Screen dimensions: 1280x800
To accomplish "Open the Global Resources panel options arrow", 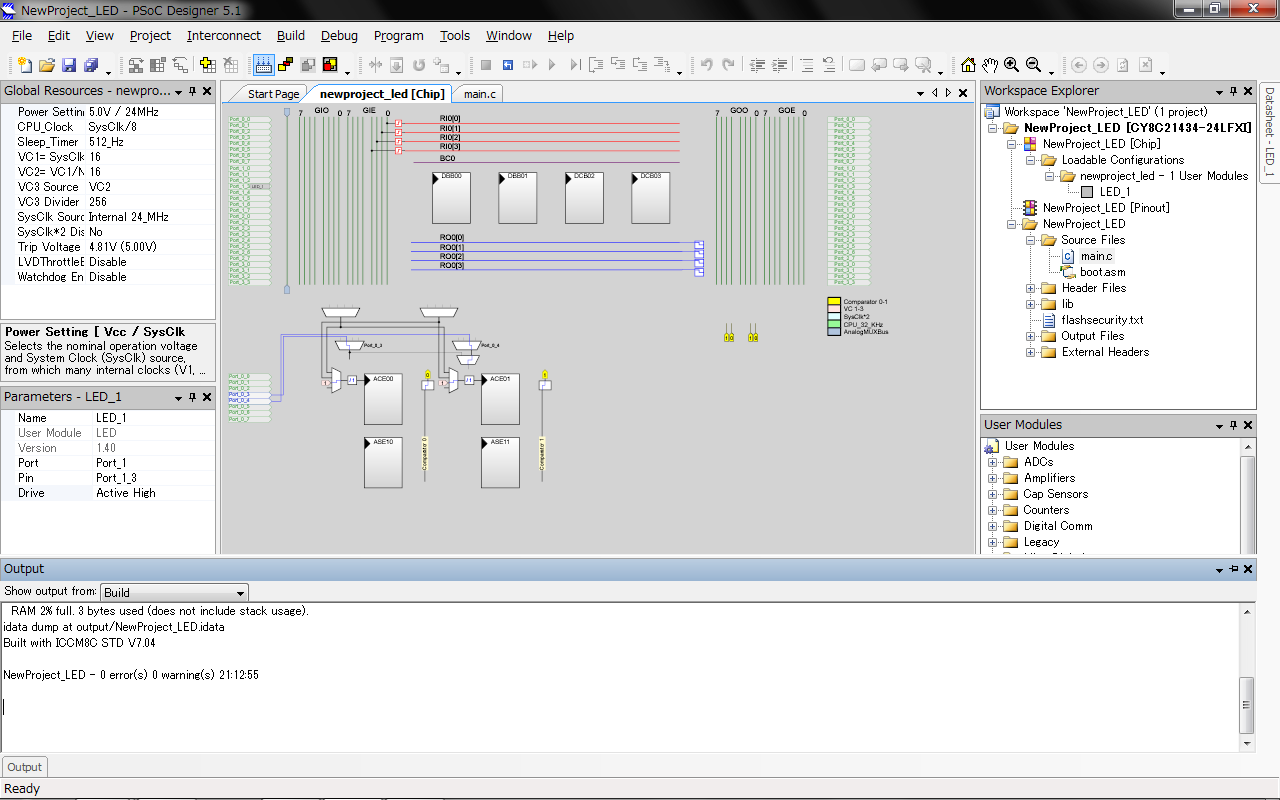I will (178, 91).
